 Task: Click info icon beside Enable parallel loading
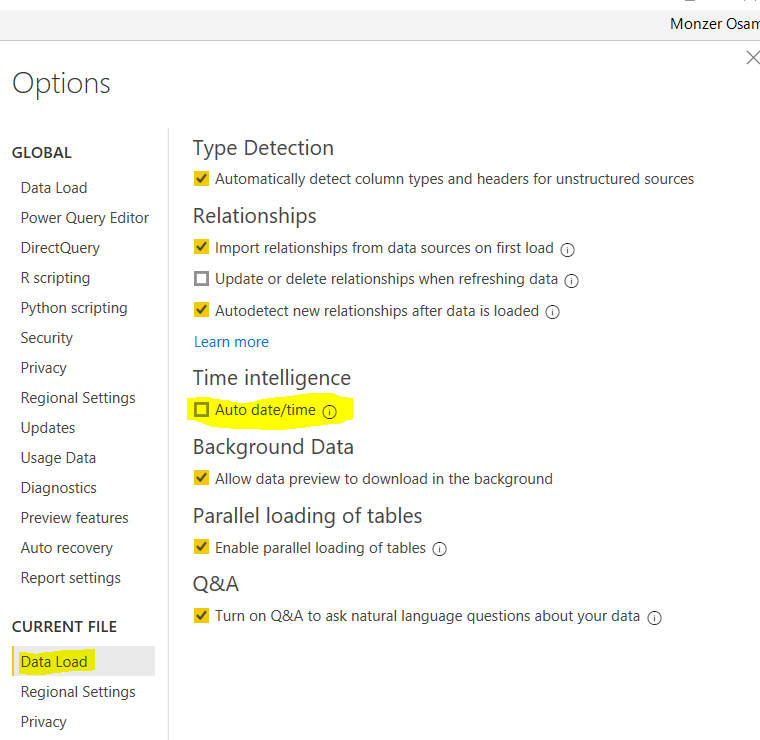pyautogui.click(x=440, y=549)
